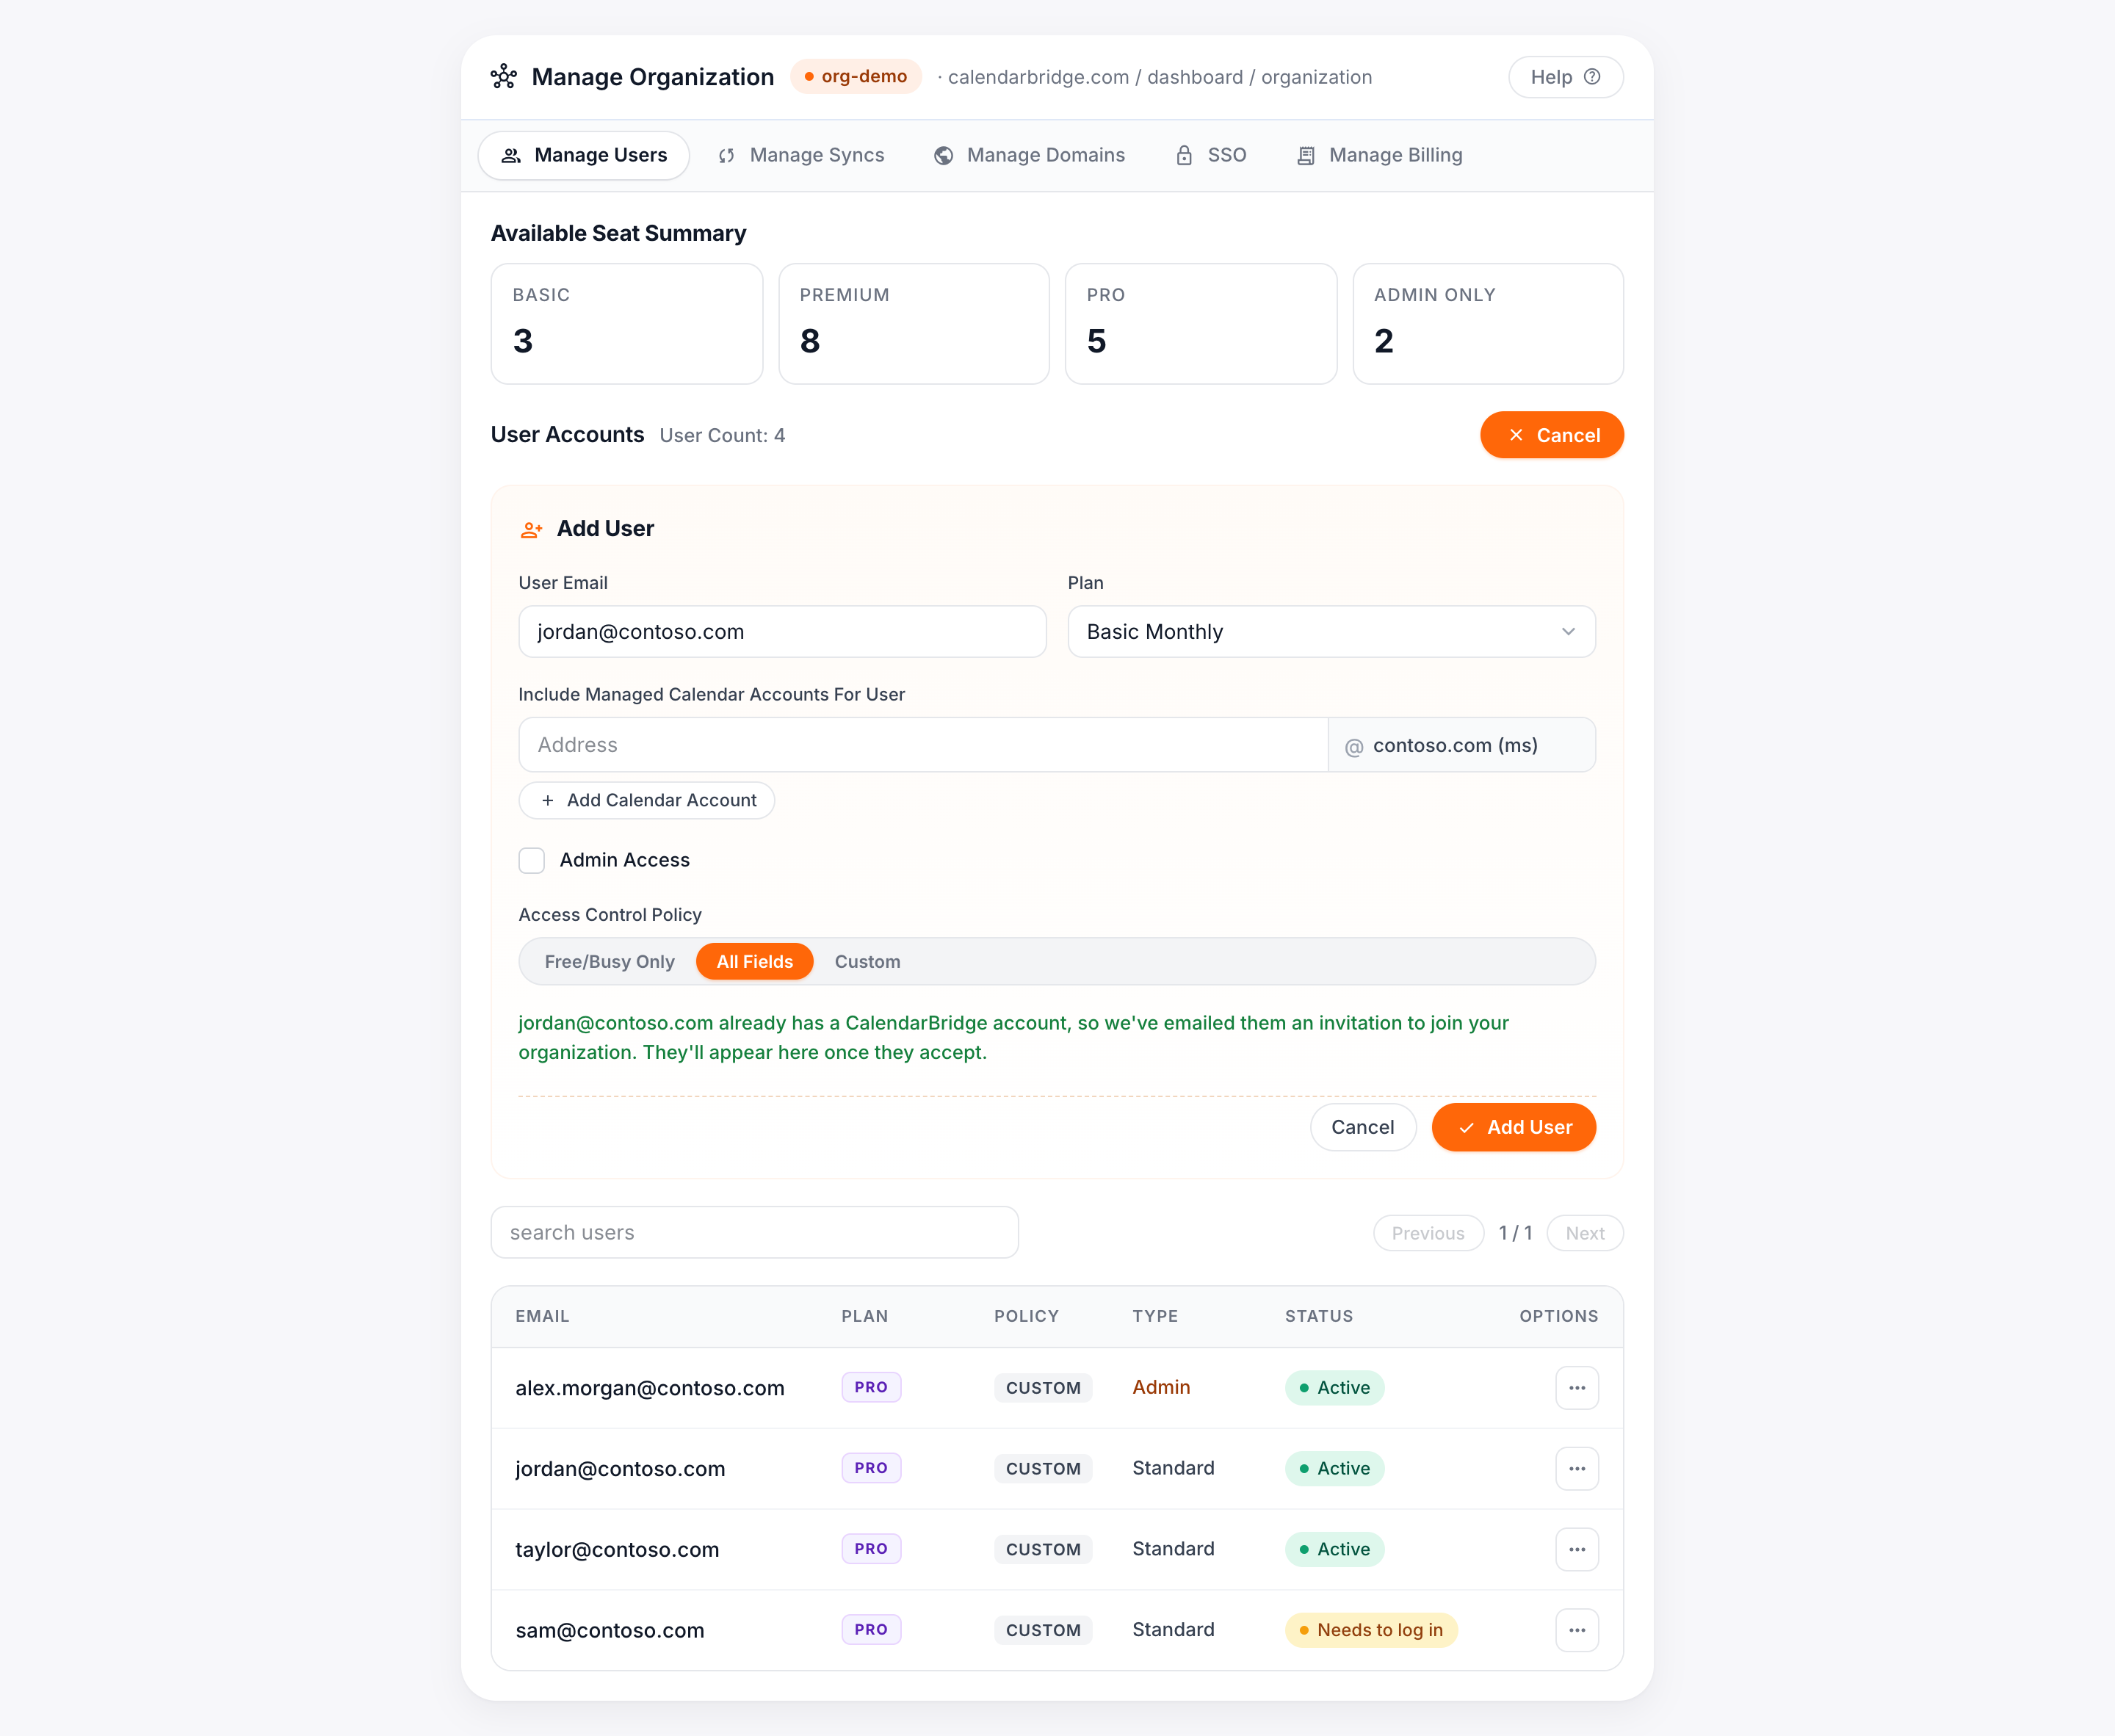The width and height of the screenshot is (2115, 1736).
Task: Click the orange Cancel button near User Accounts
Action: coord(1552,435)
